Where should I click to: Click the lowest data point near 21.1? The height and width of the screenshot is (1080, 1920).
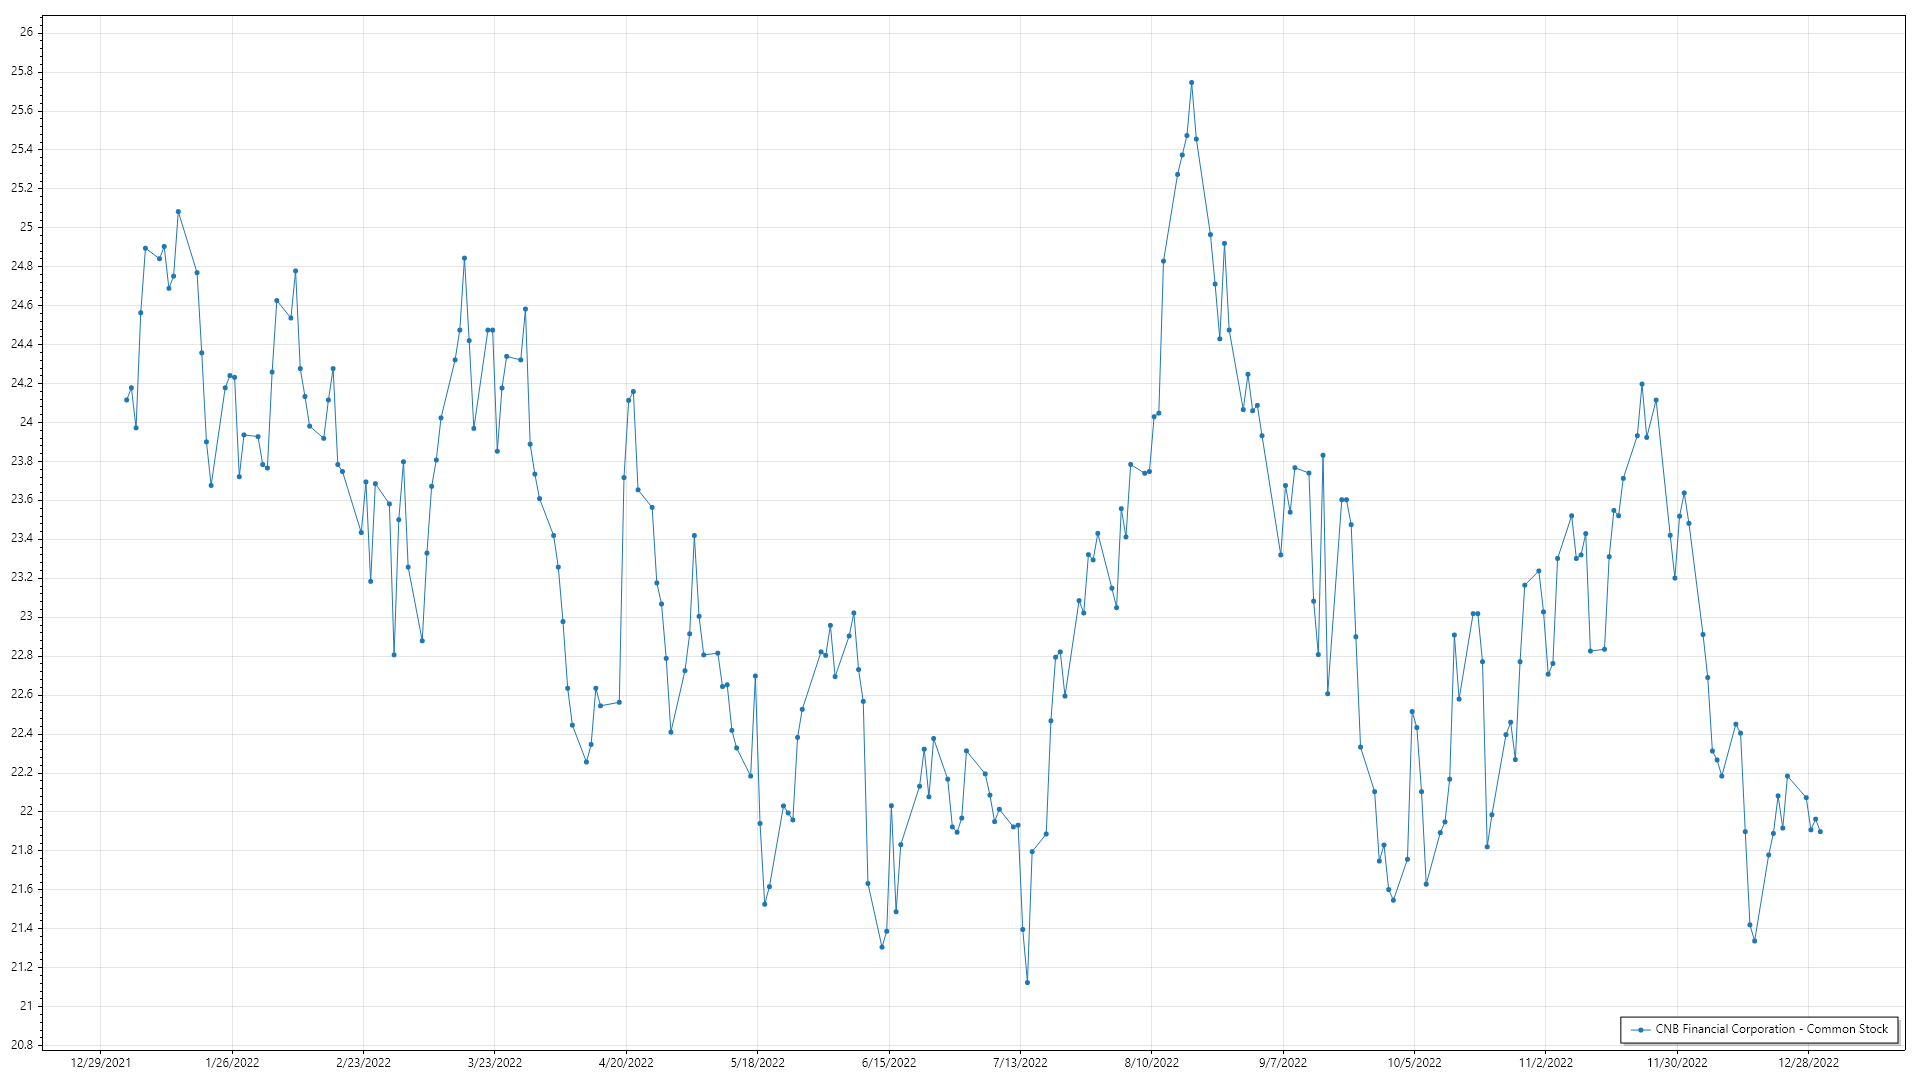pyautogui.click(x=1027, y=982)
